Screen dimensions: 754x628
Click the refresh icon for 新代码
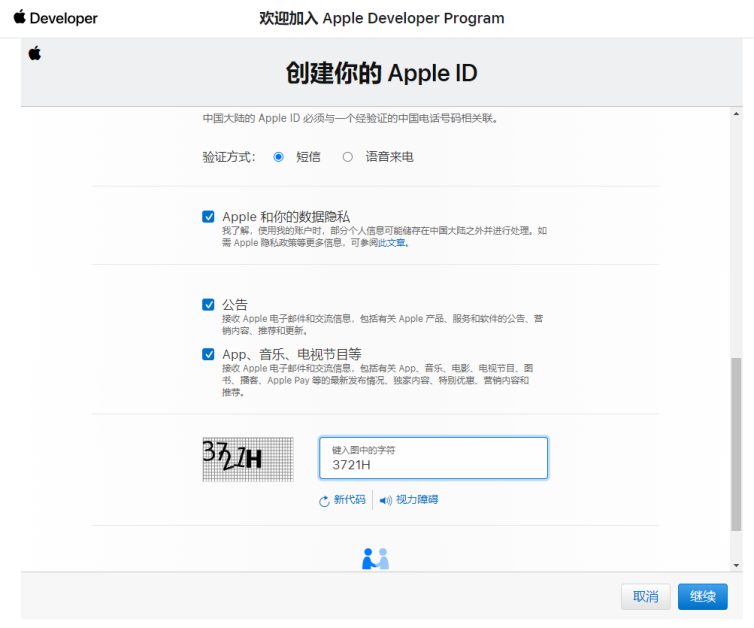click(324, 501)
